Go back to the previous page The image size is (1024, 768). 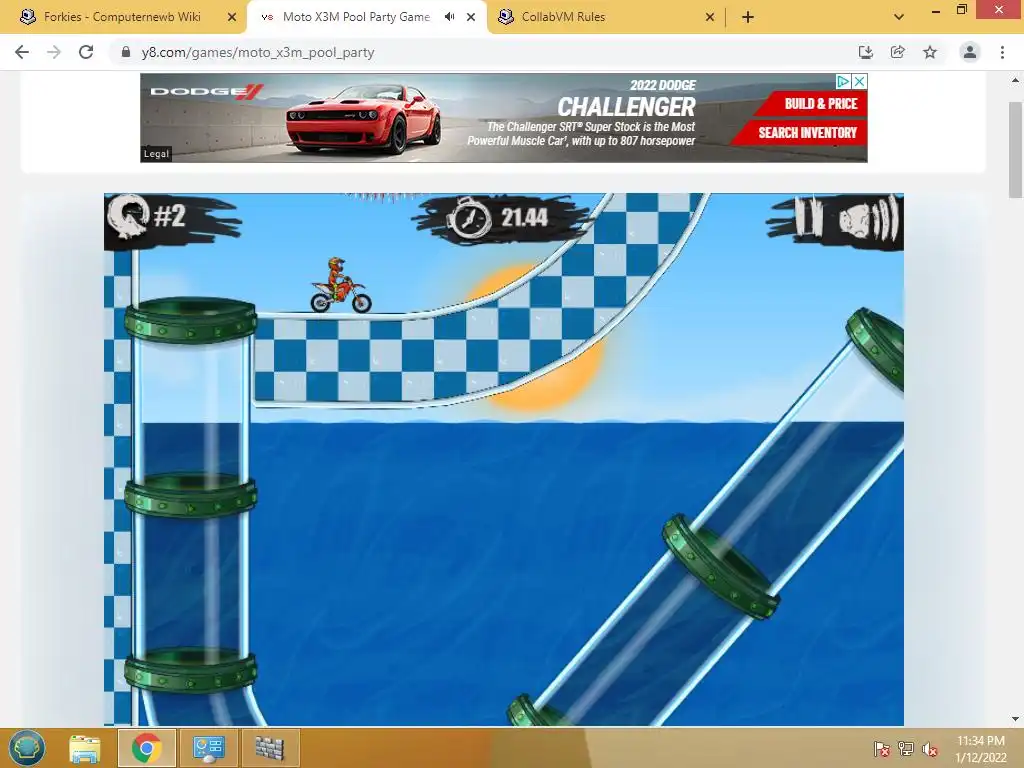point(22,52)
